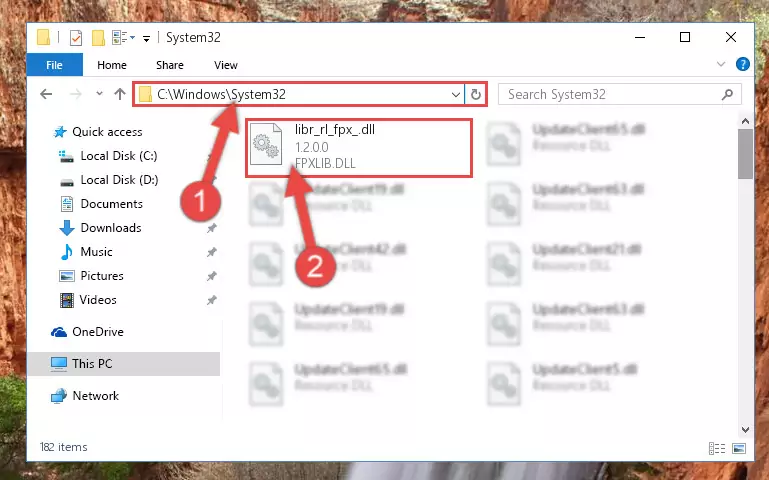Maximize the System32 window
769x480 pixels.
685,37
